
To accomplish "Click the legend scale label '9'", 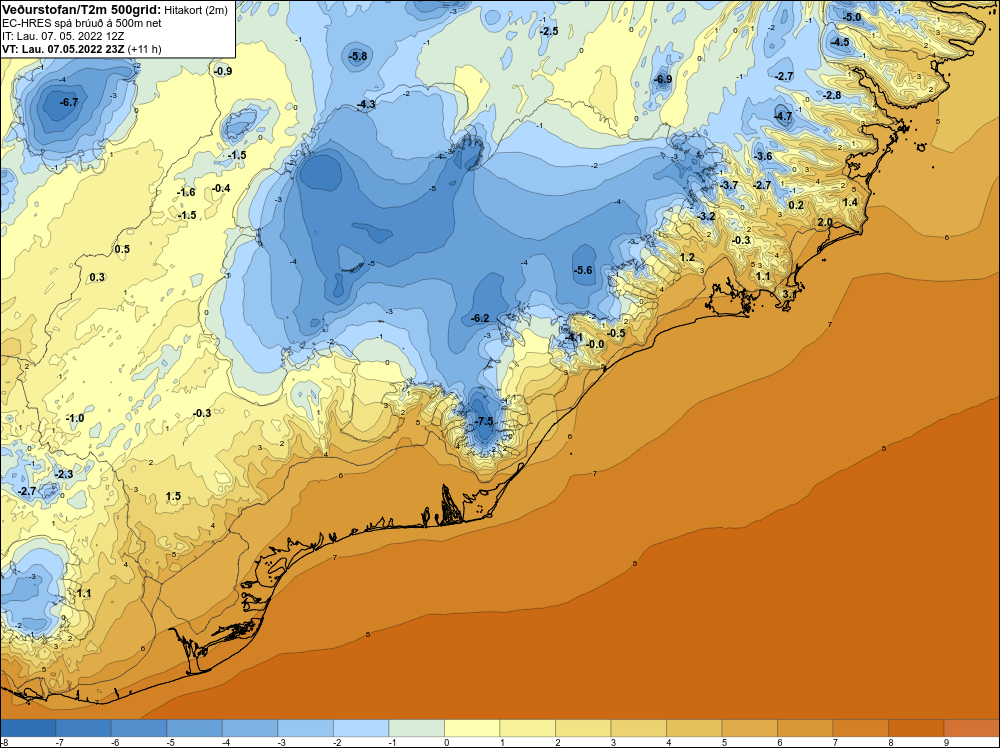I will [946, 742].
